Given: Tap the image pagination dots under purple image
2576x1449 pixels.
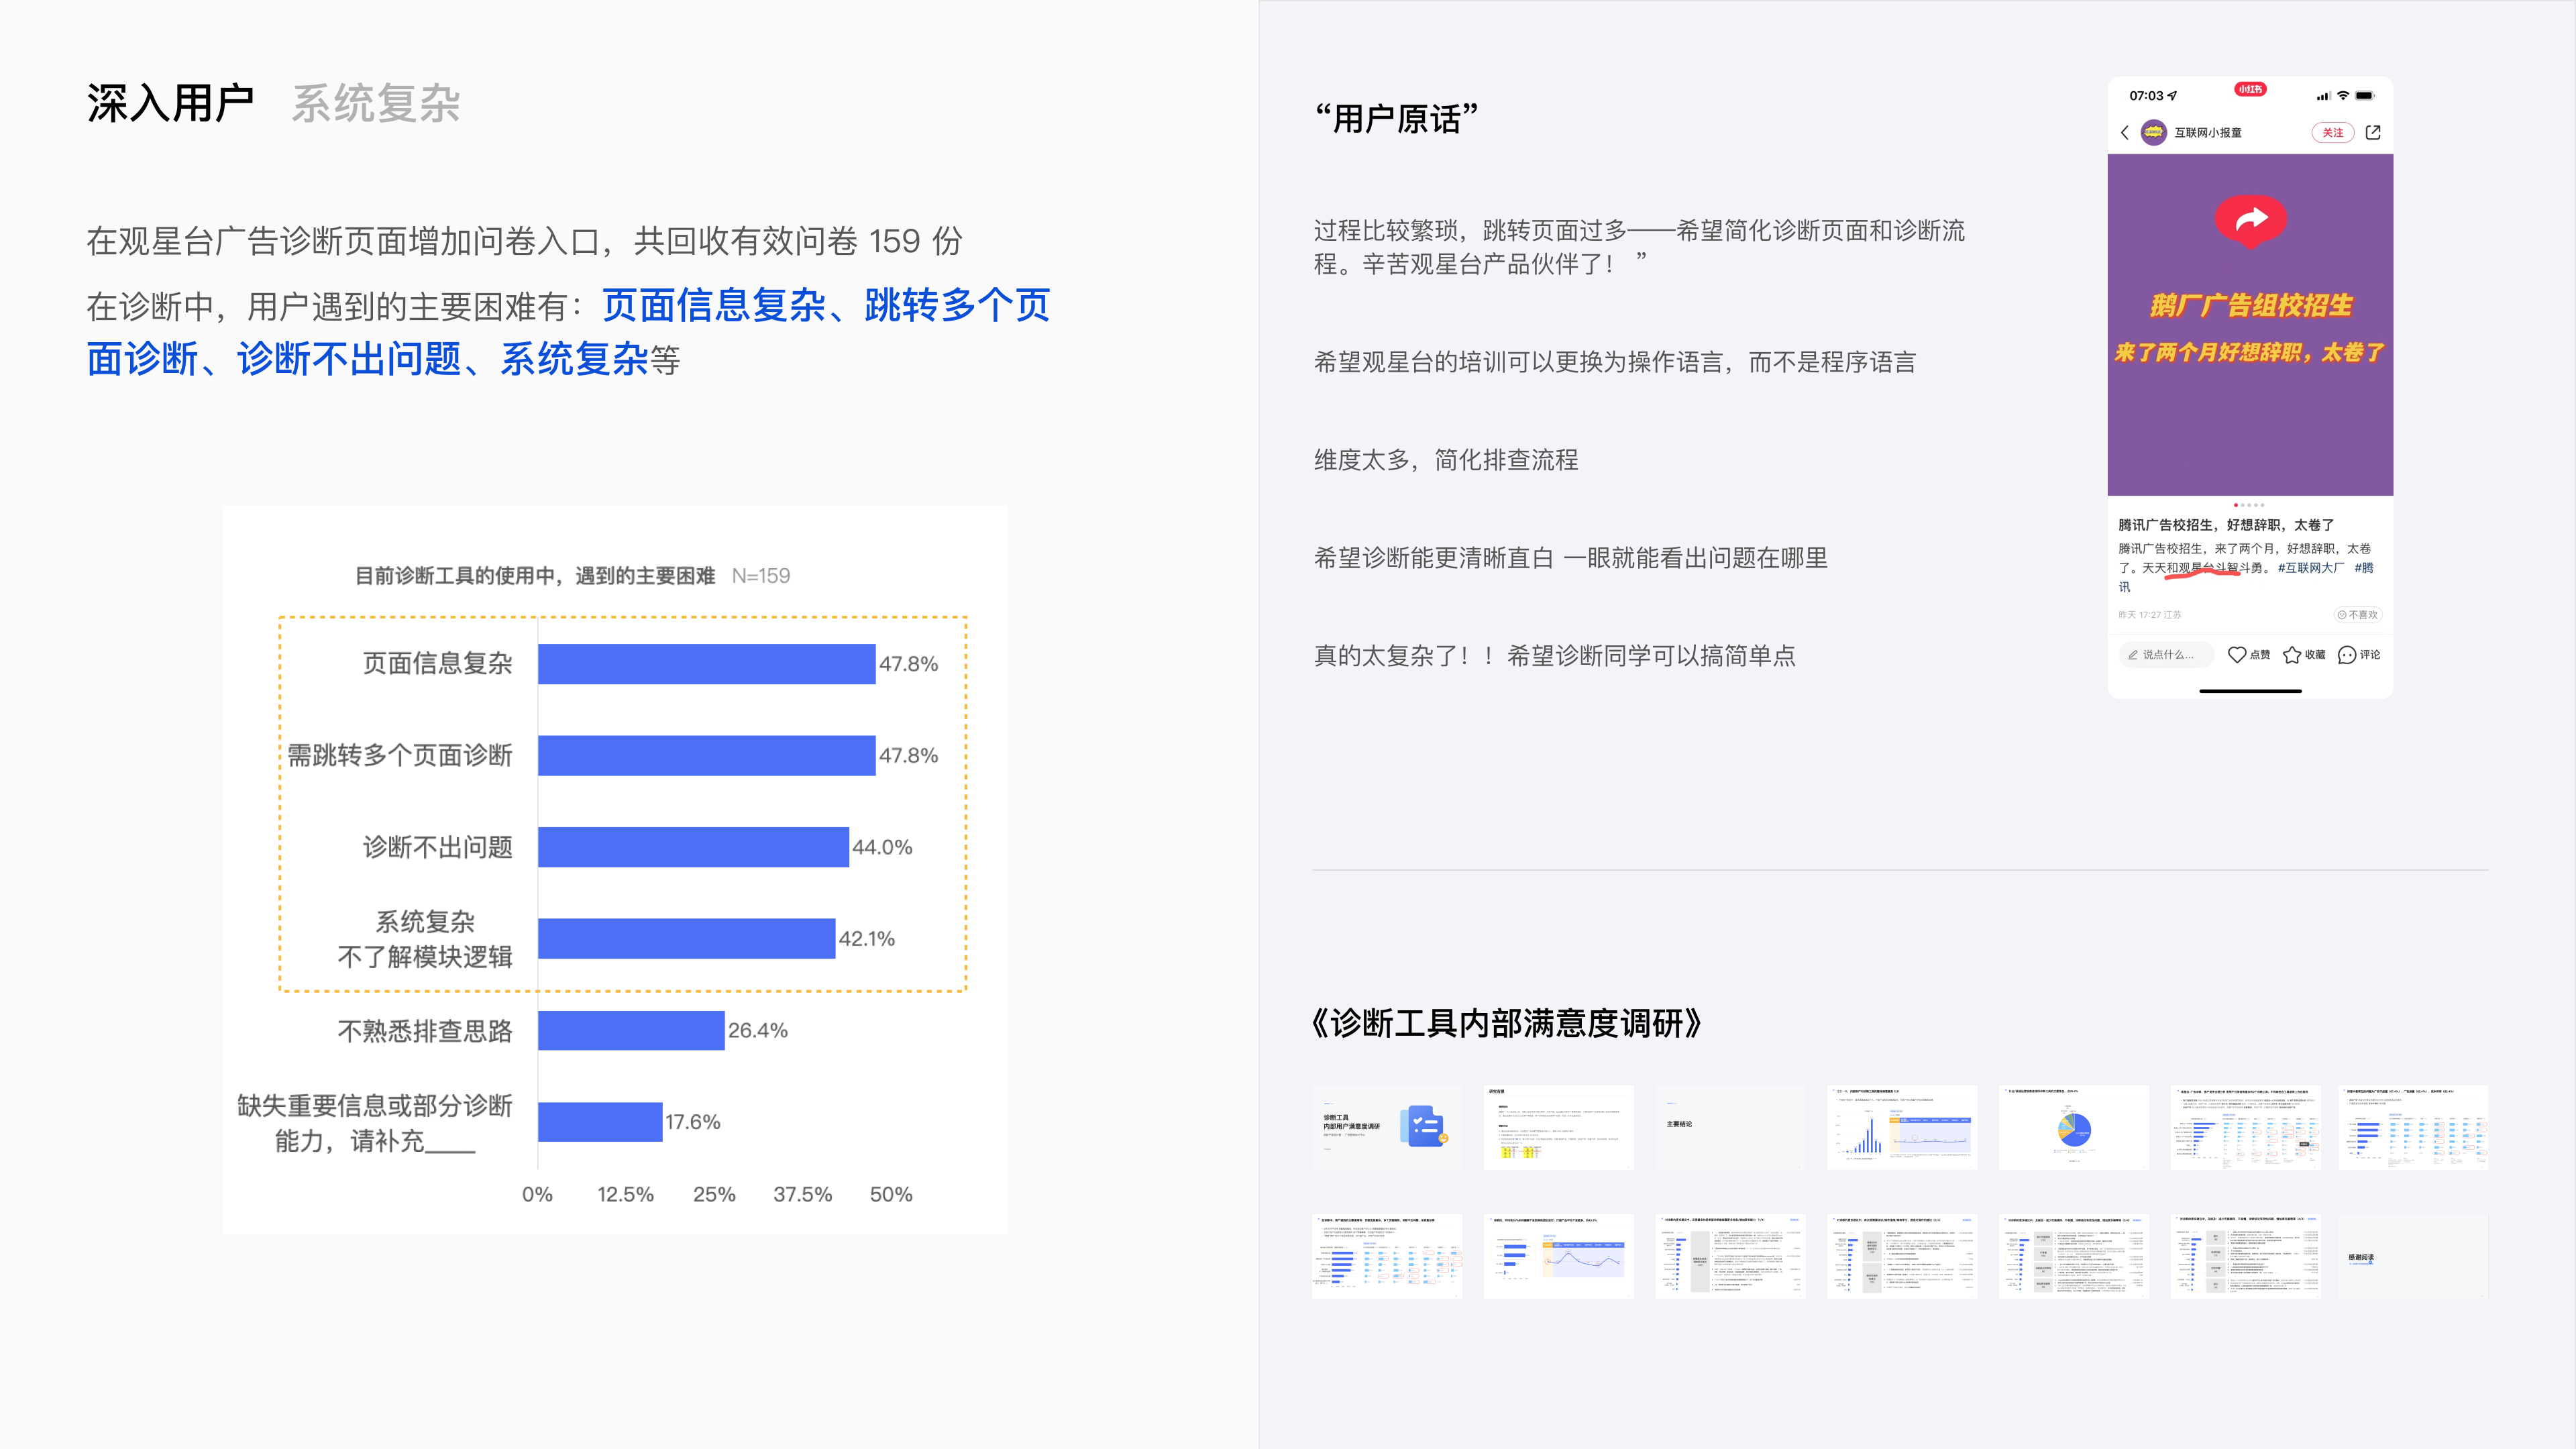Looking at the screenshot, I should coord(2250,505).
